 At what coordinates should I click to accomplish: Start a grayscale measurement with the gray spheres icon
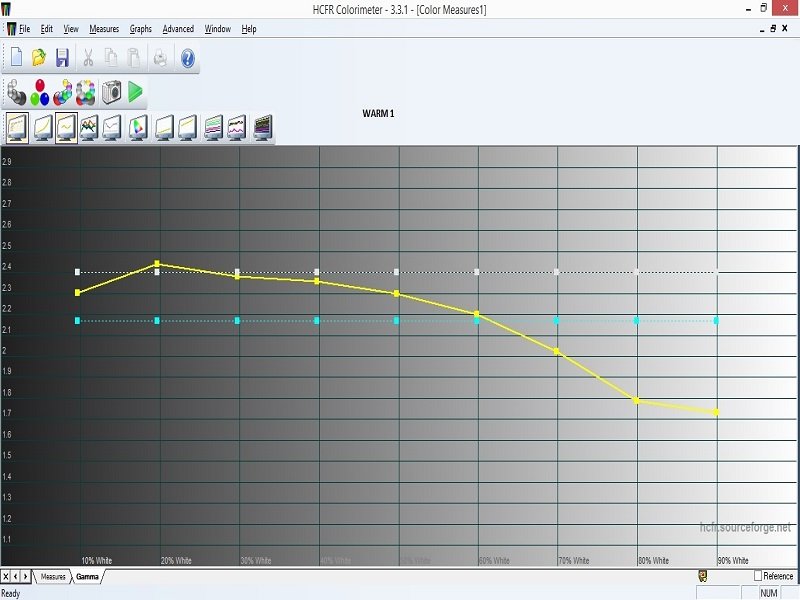pos(17,91)
